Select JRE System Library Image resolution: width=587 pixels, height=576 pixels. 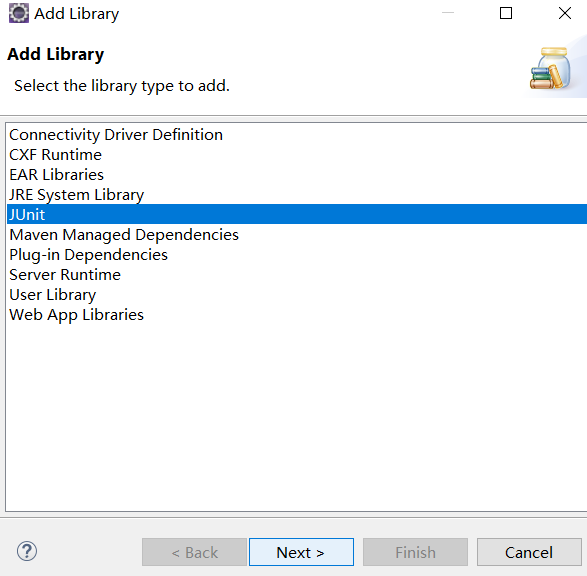point(297,195)
